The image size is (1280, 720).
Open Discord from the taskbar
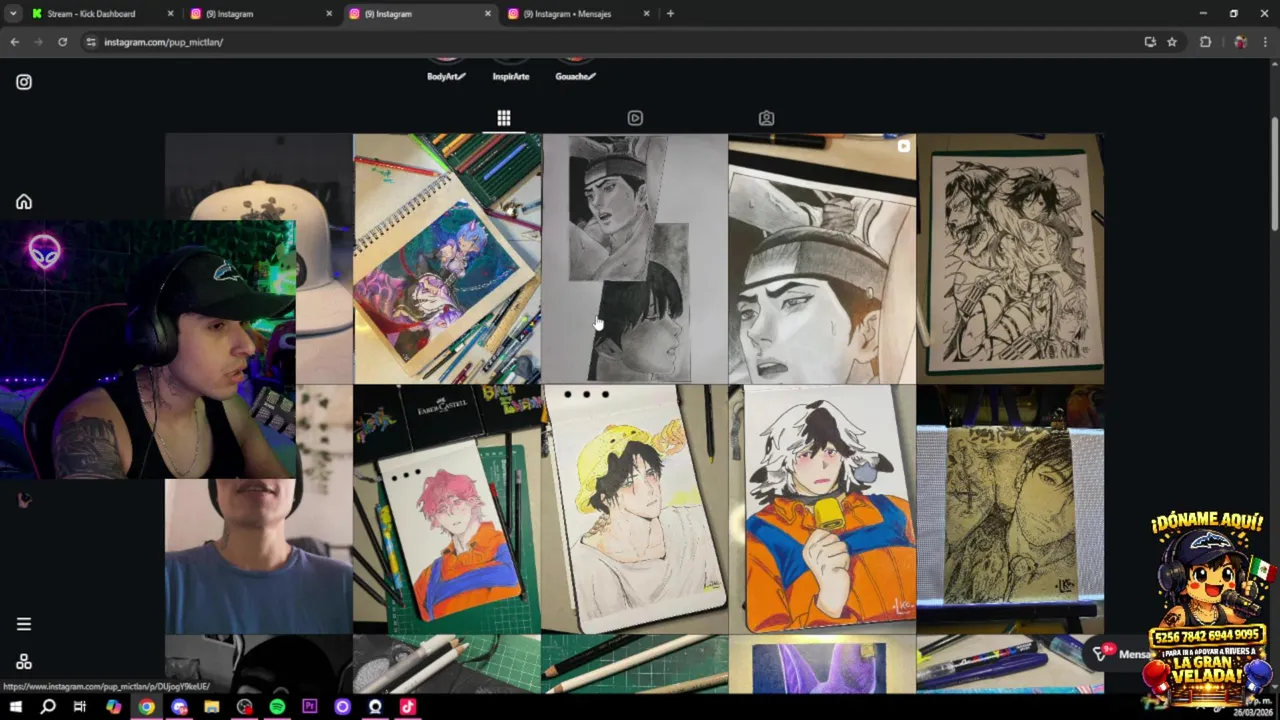pos(179,707)
